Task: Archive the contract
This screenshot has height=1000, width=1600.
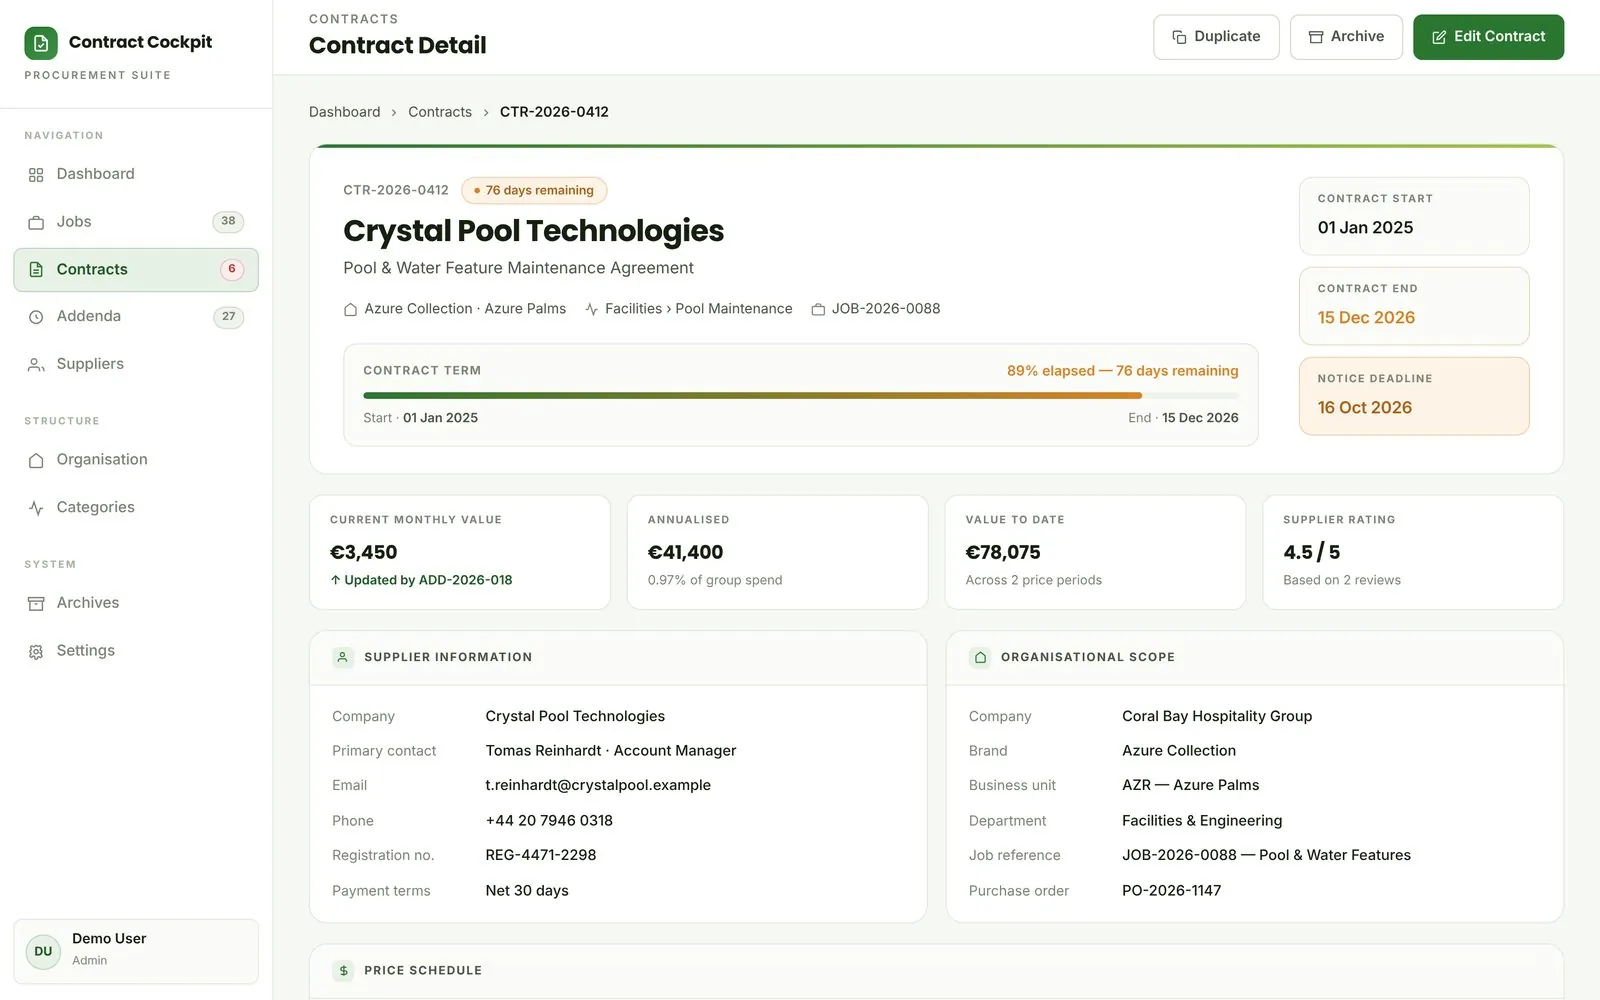Action: 1346,37
